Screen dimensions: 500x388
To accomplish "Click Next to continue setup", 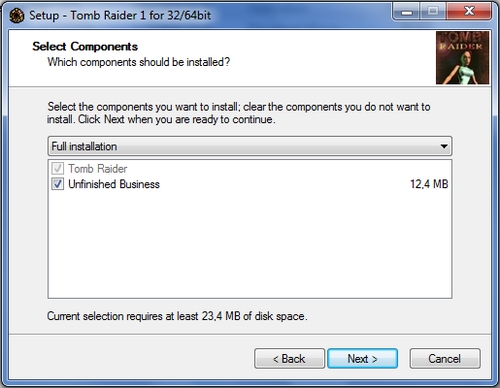I will tap(362, 359).
